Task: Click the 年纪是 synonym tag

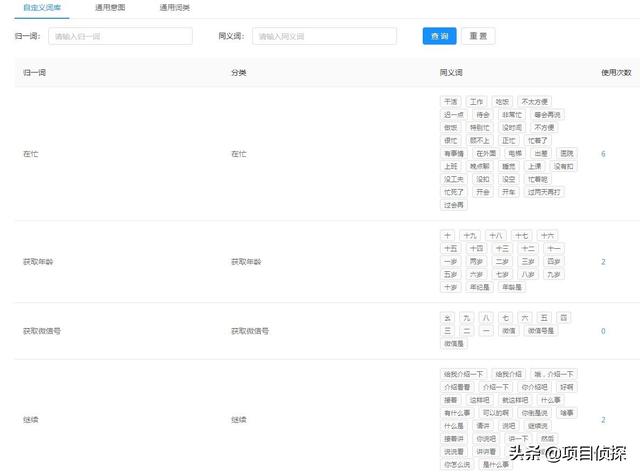Action: pyautogui.click(x=480, y=287)
